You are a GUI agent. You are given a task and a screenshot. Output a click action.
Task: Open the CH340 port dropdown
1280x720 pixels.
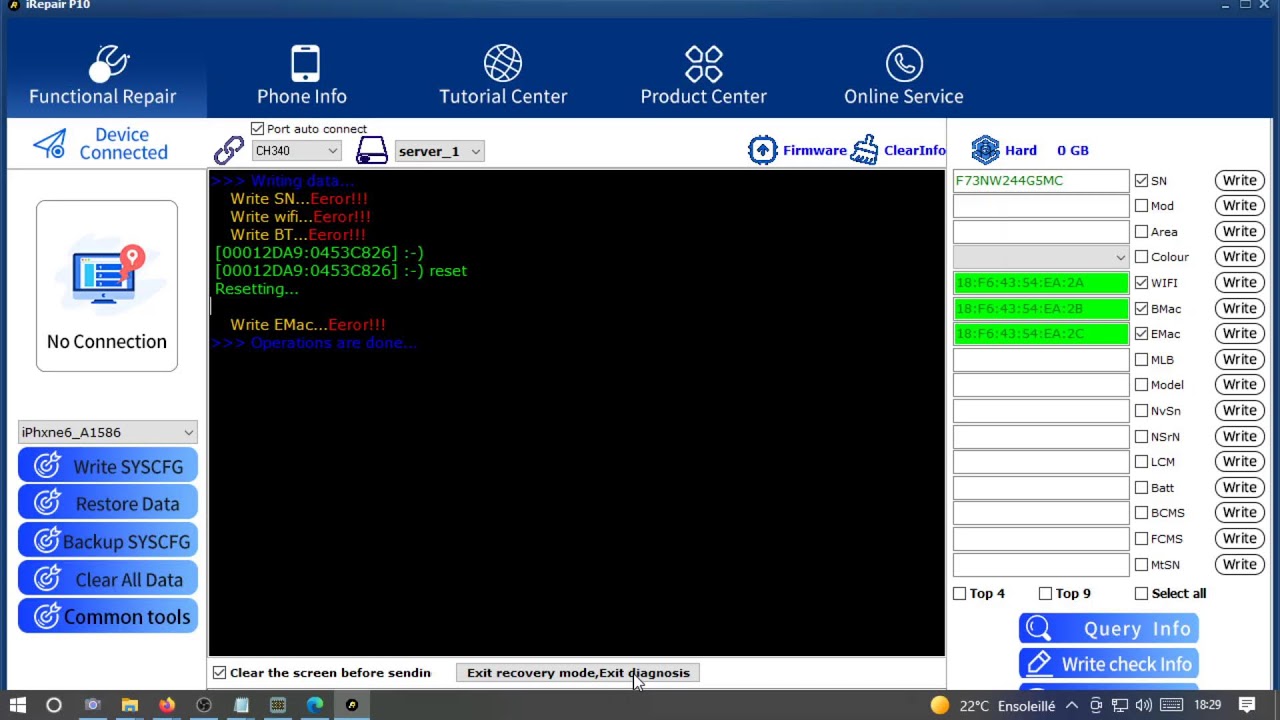296,151
